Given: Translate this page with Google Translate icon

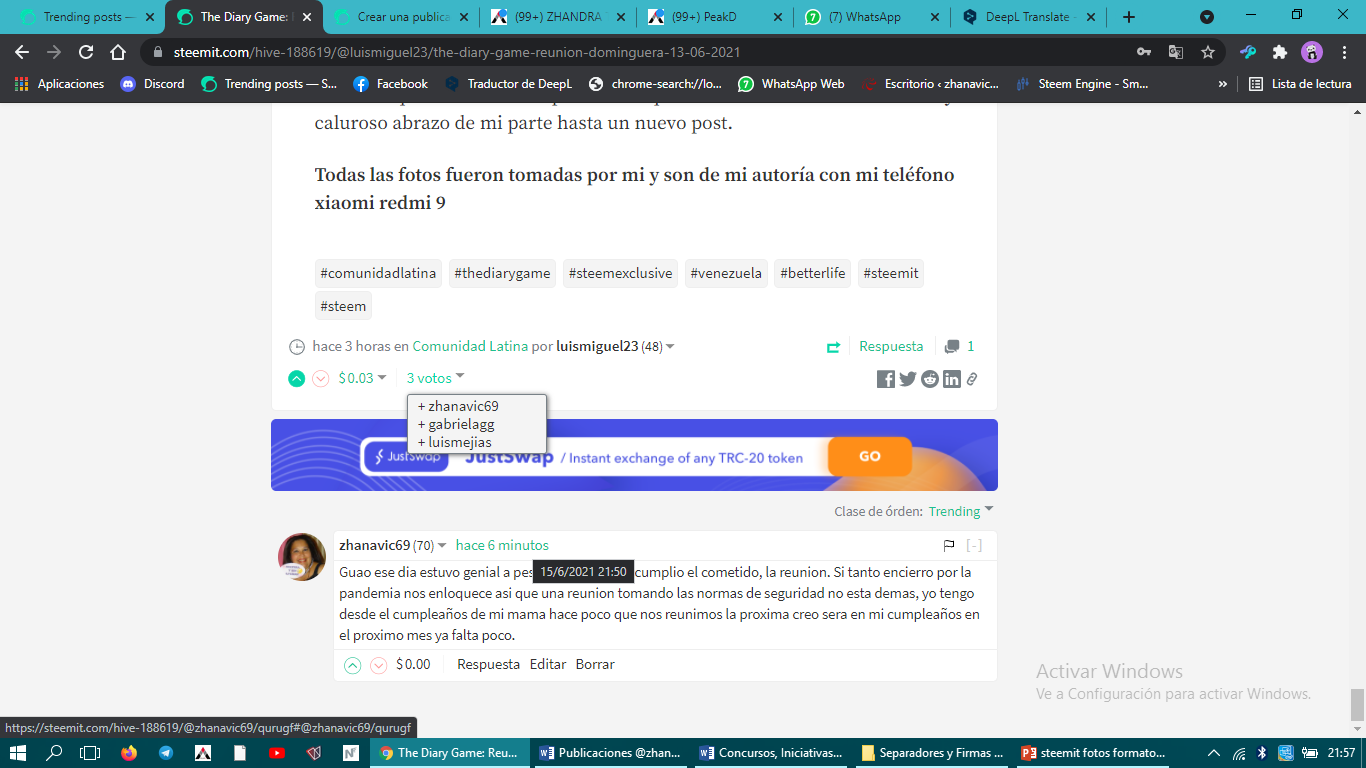Looking at the screenshot, I should point(1176,52).
